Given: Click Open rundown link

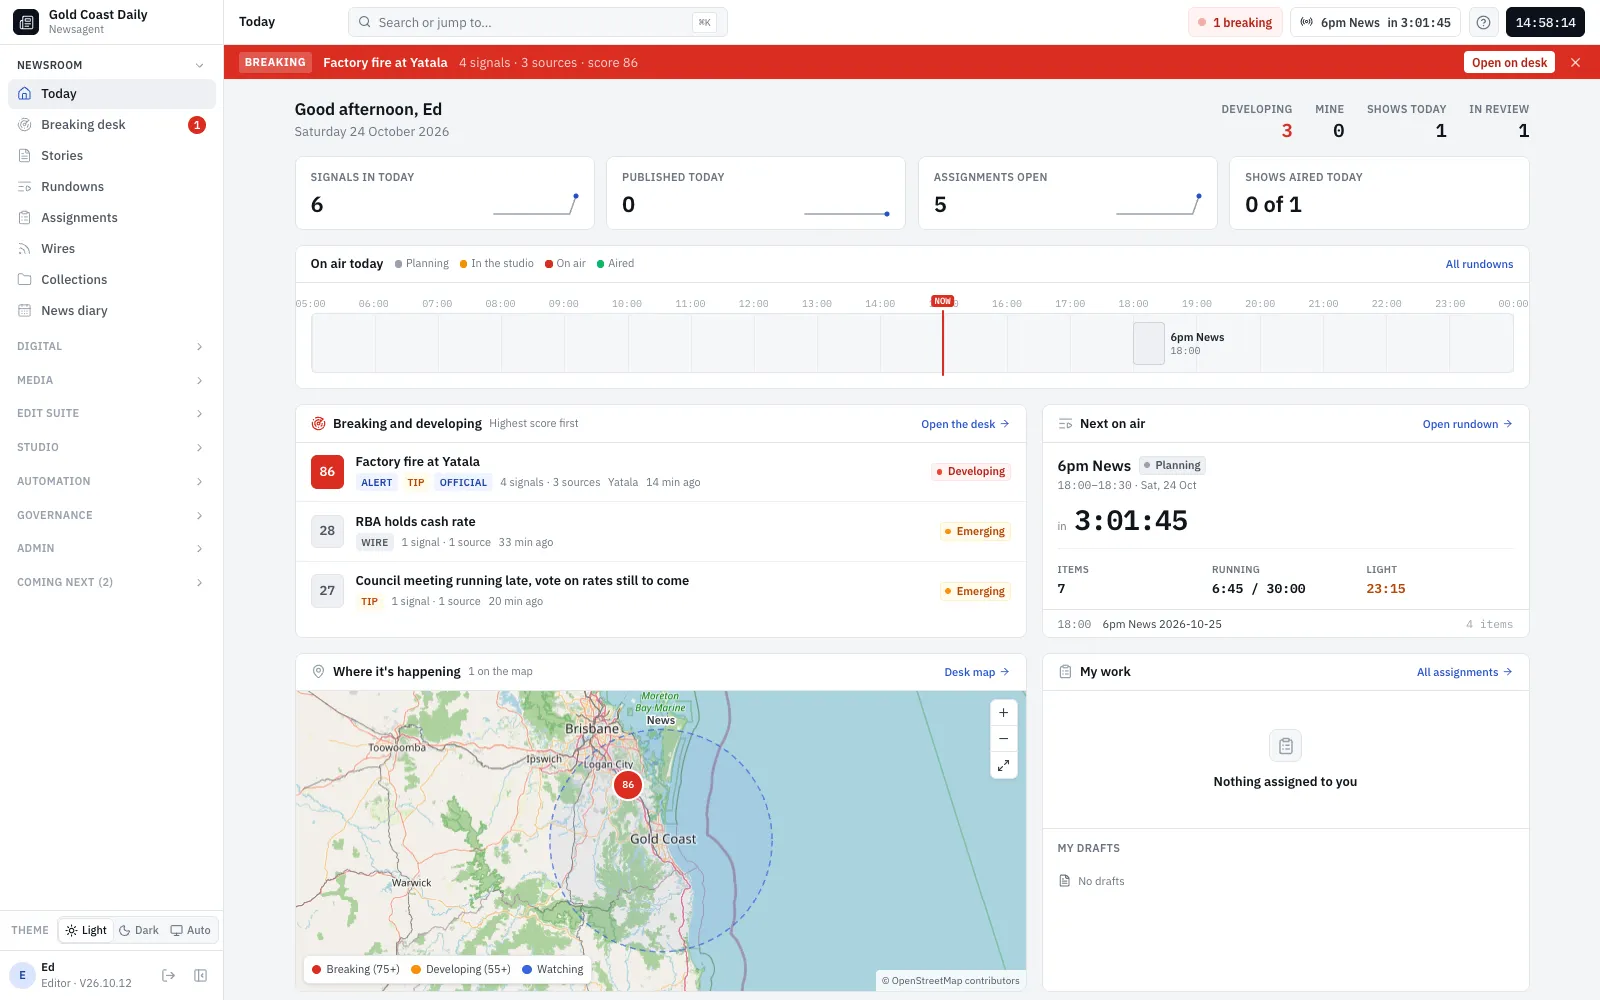Looking at the screenshot, I should pos(1467,424).
